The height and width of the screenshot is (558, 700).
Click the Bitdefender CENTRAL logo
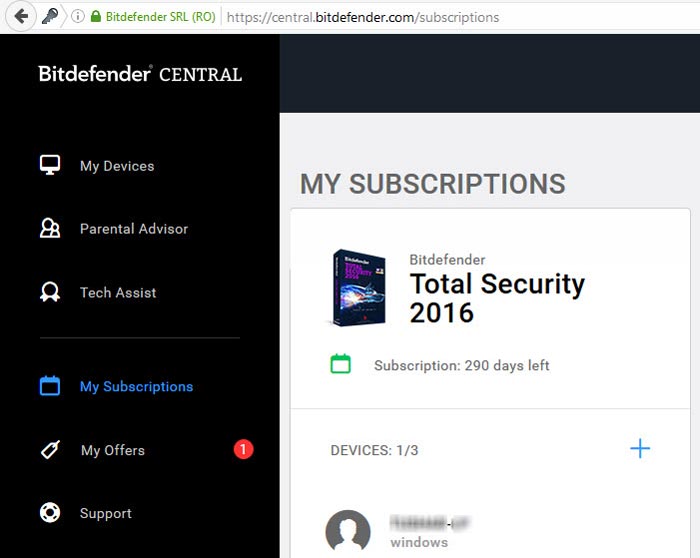(x=140, y=74)
